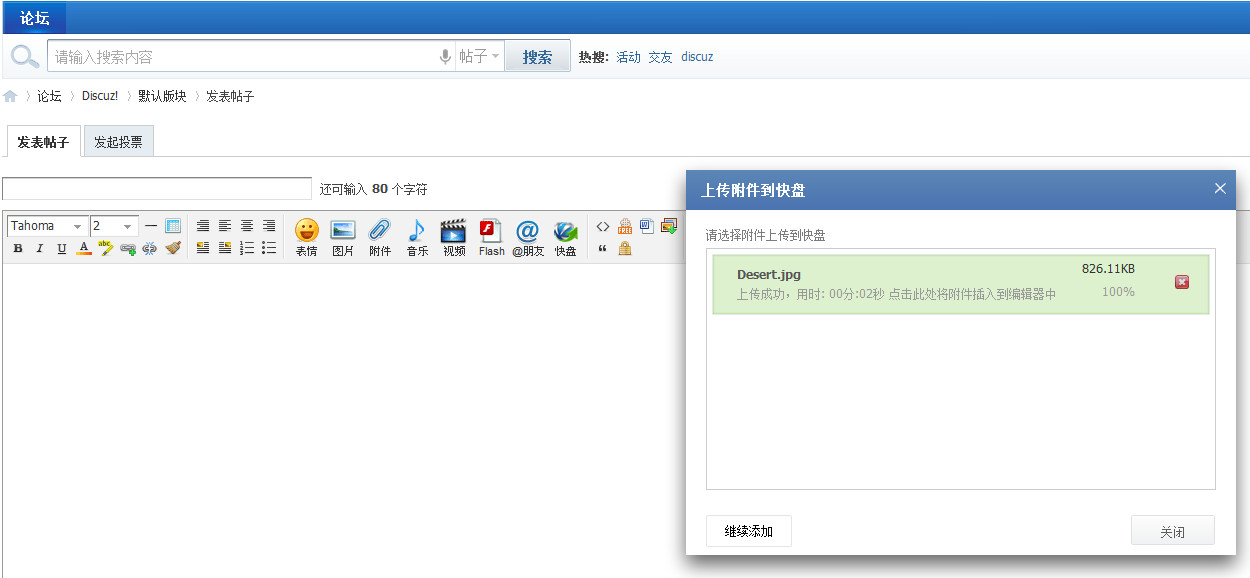Viewport: 1250px width, 578px height.
Task: Click the voice search microphone icon
Action: click(x=445, y=57)
